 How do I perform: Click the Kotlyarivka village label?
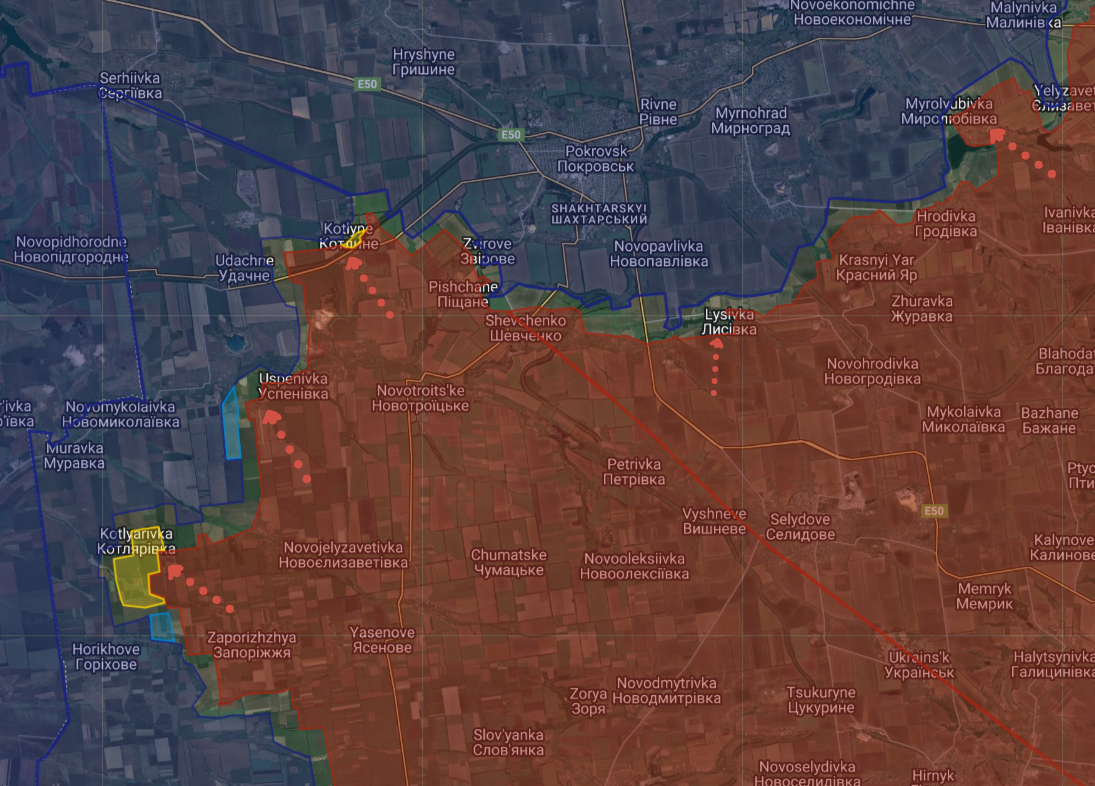136,541
